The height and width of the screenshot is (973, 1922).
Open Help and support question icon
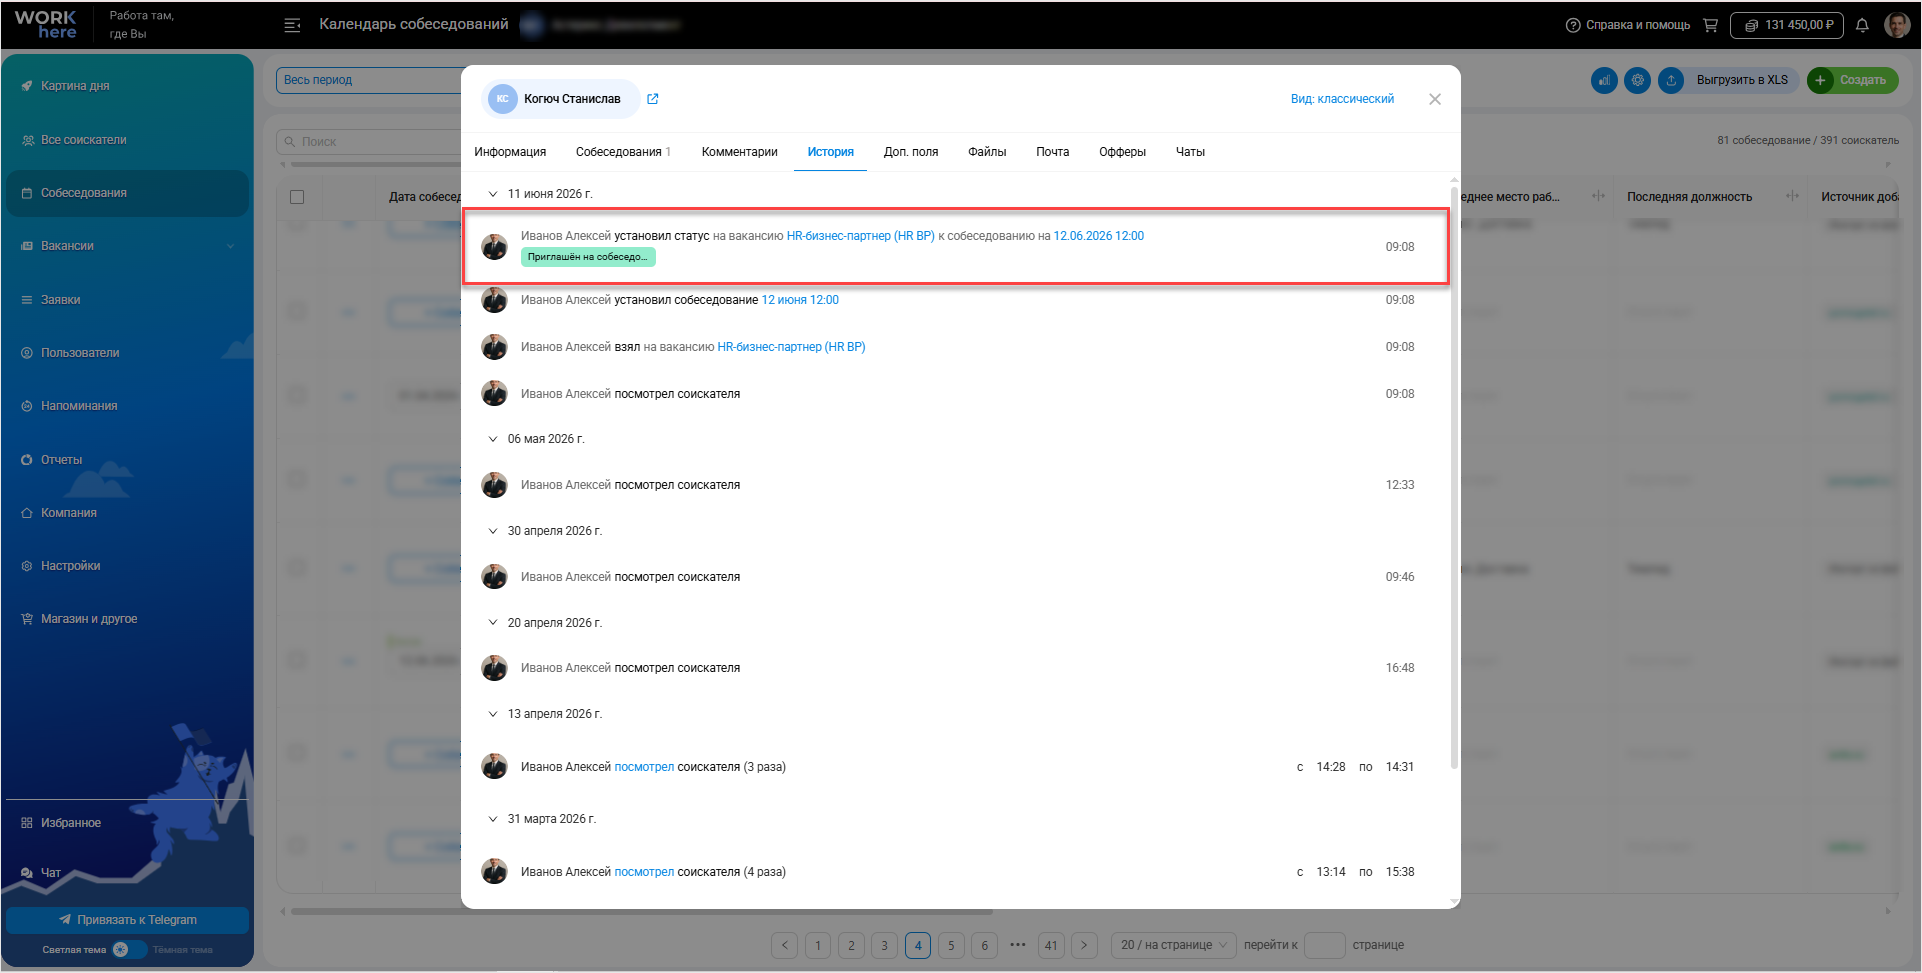[x=1572, y=25]
